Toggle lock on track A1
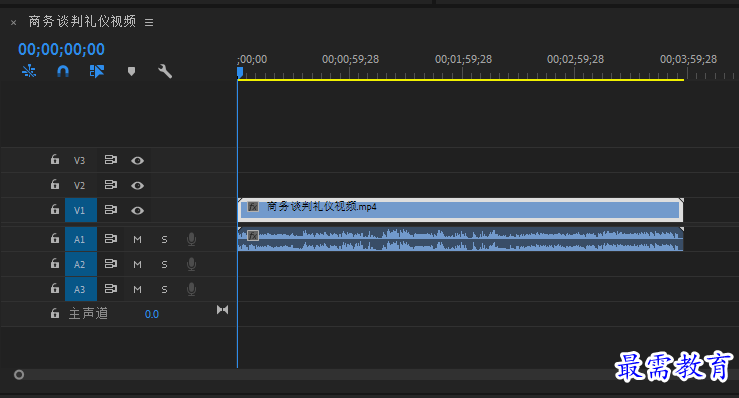Viewport: 739px width, 398px height. (55, 239)
